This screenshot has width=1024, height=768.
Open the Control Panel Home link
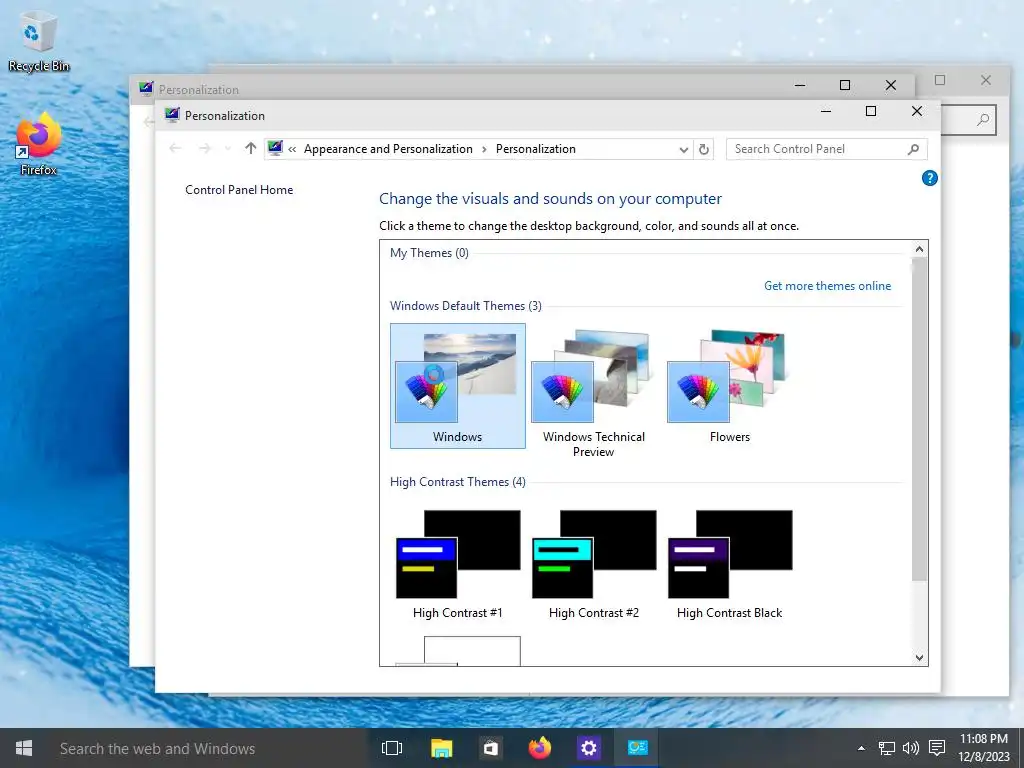pyautogui.click(x=239, y=190)
